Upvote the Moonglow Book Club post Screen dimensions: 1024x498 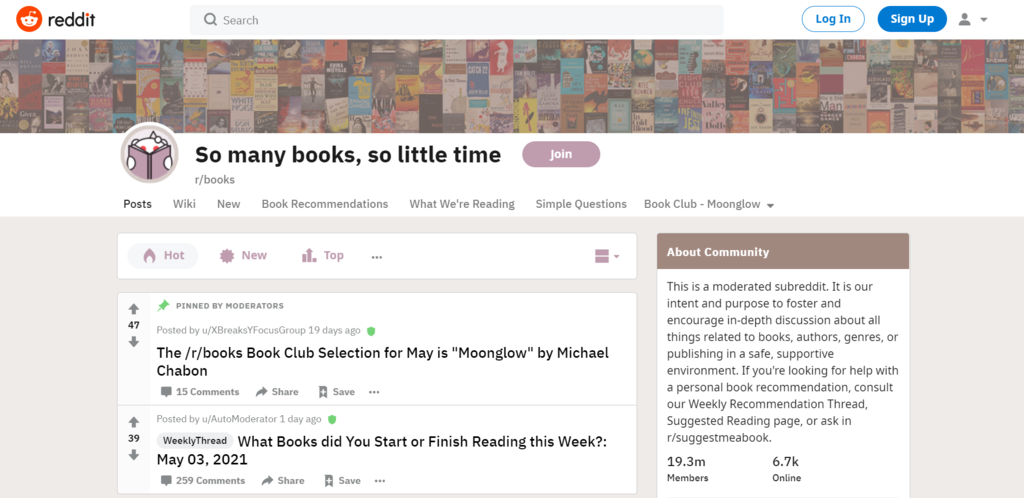coord(134,309)
